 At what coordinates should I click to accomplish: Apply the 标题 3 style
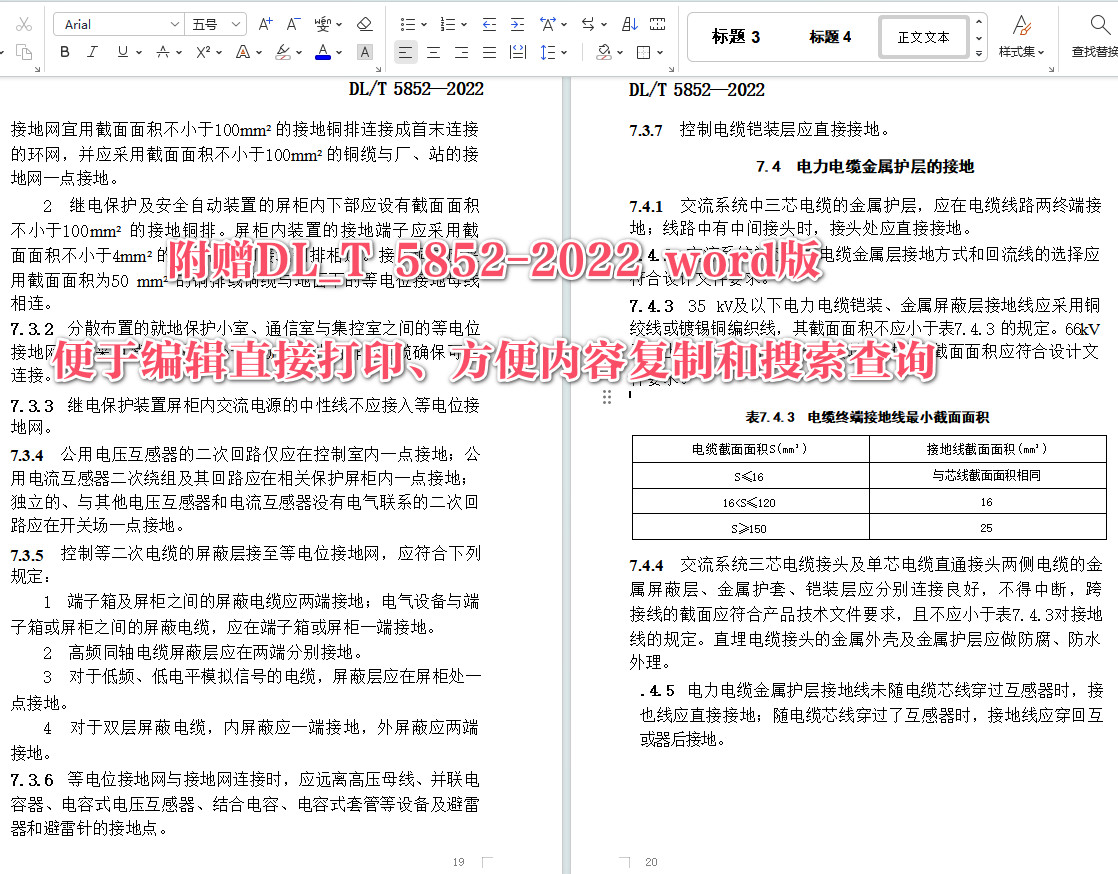[x=735, y=36]
